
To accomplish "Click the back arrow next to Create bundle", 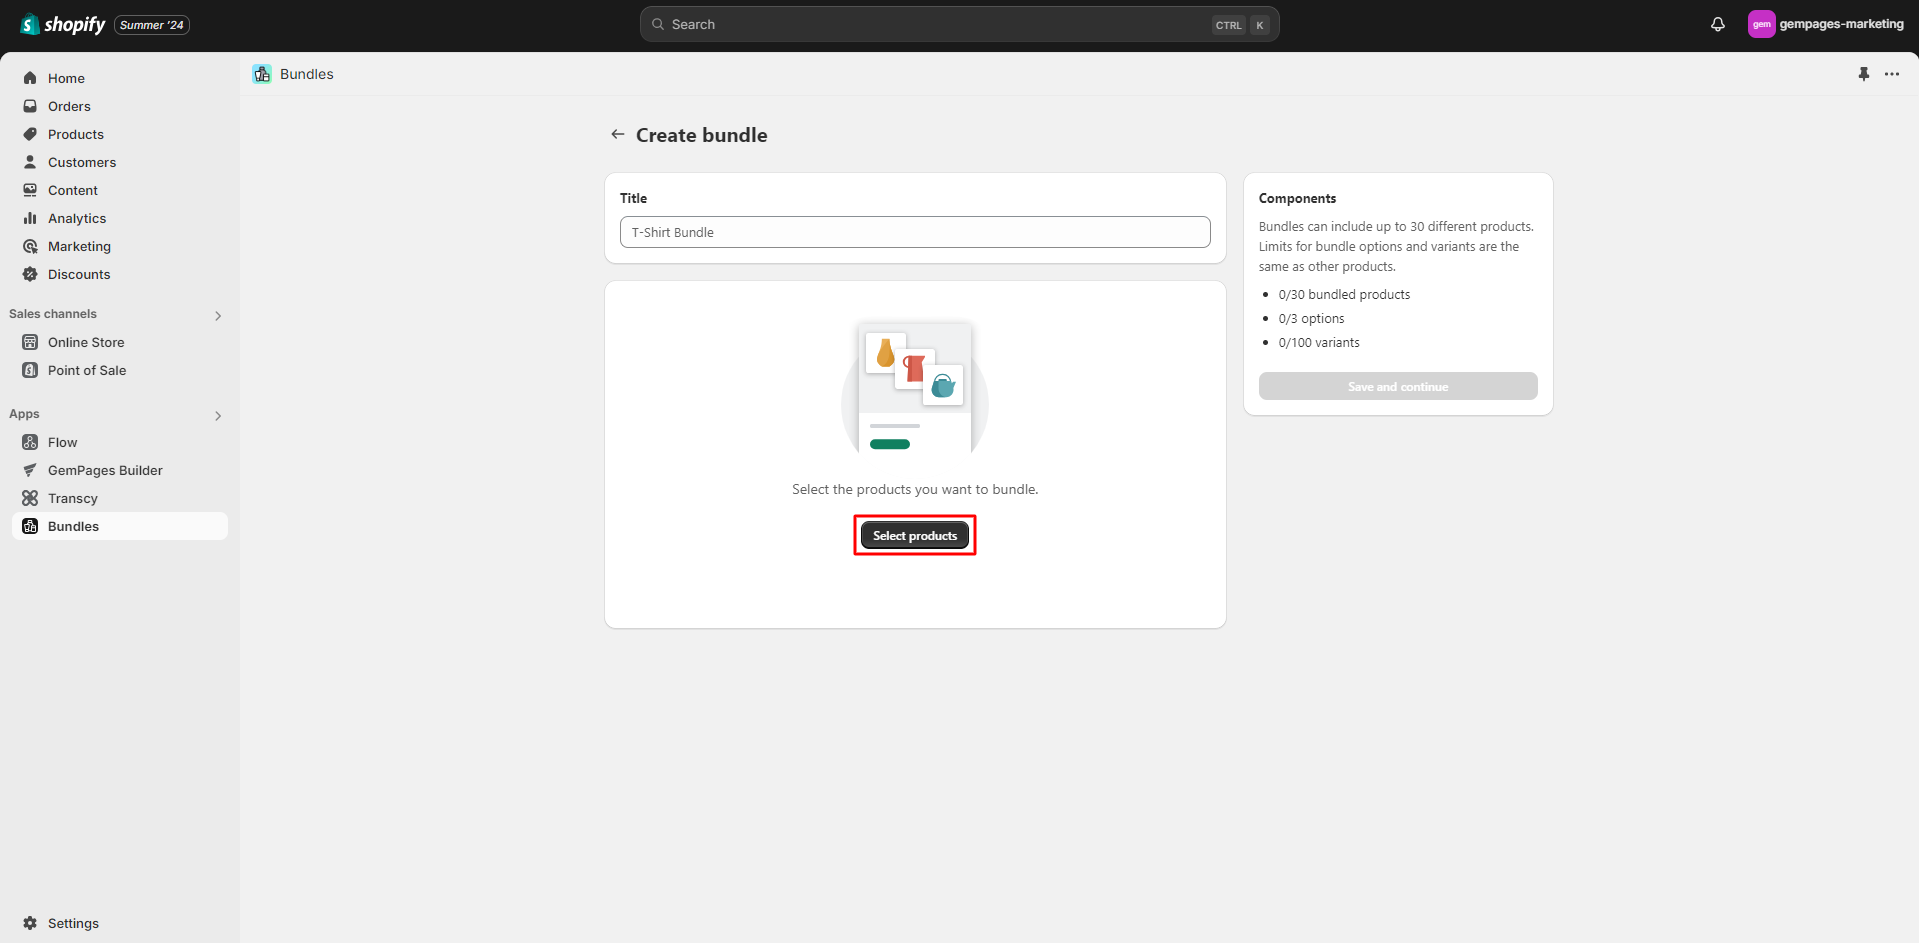I will point(617,134).
